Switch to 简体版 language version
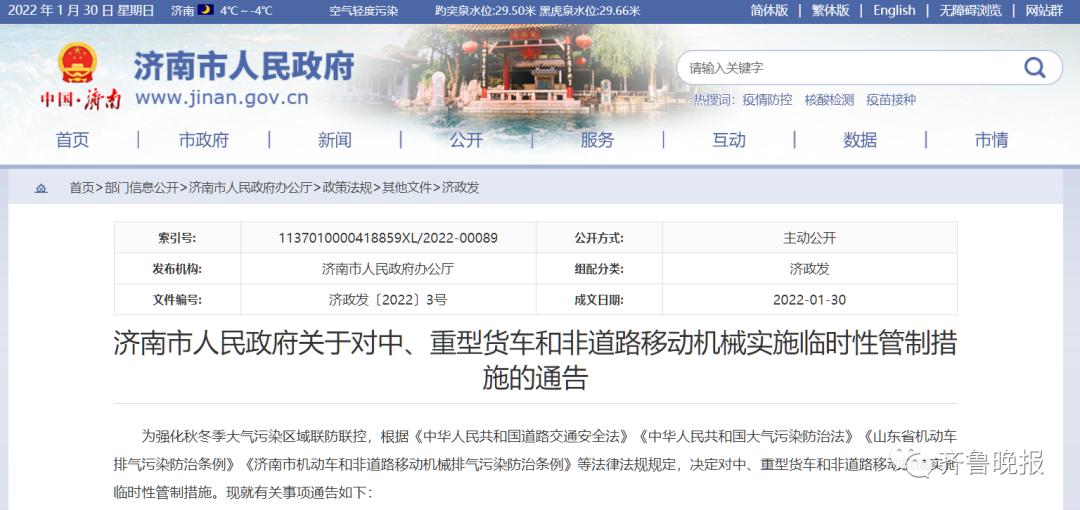This screenshot has width=1080, height=510. [769, 10]
